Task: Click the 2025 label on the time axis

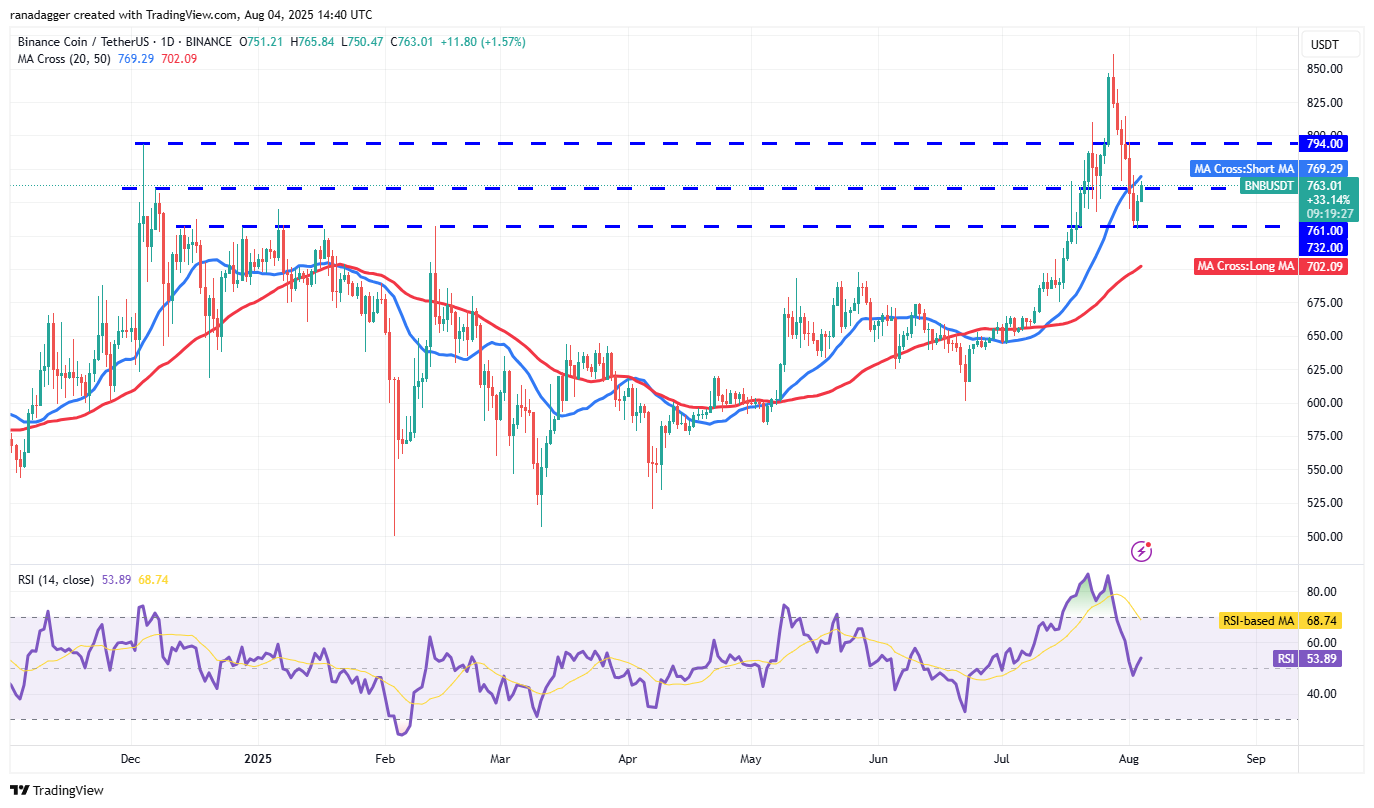Action: tap(259, 759)
